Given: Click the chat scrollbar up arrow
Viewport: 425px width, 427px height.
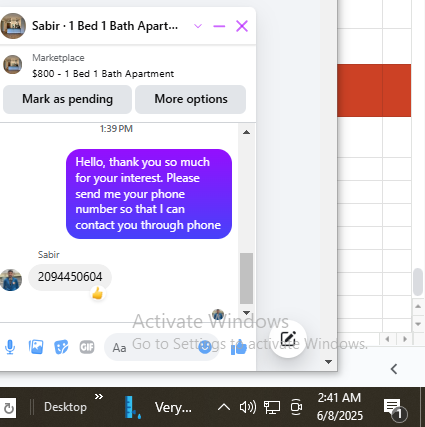Looking at the screenshot, I should [246, 132].
